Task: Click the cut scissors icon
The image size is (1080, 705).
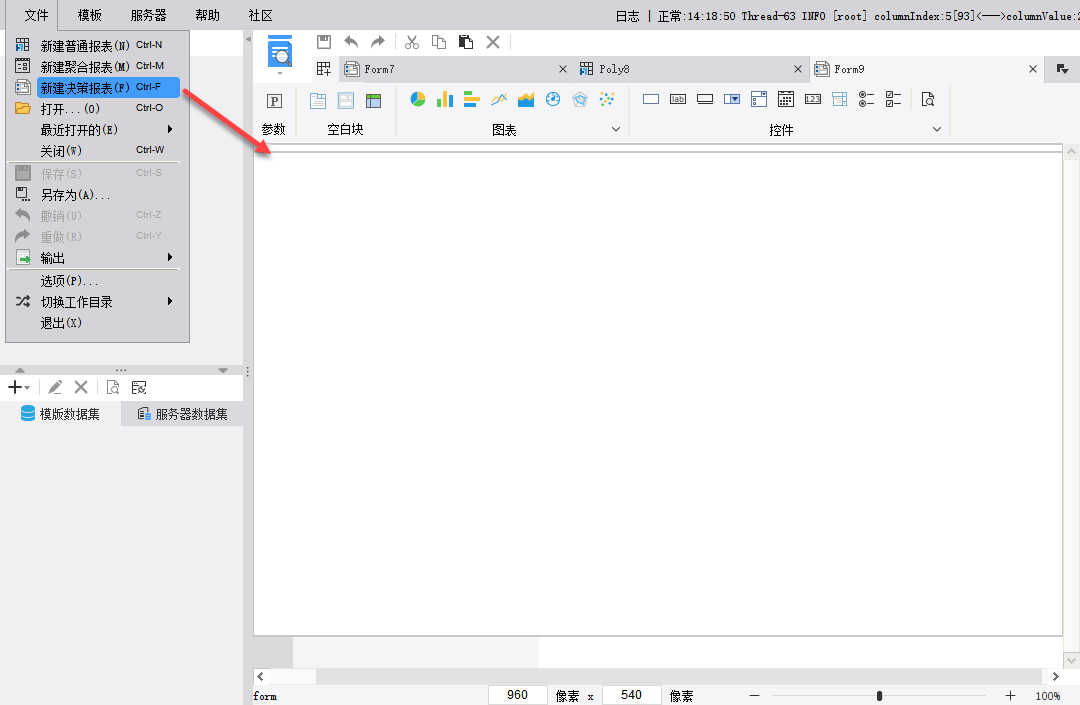Action: [x=412, y=43]
